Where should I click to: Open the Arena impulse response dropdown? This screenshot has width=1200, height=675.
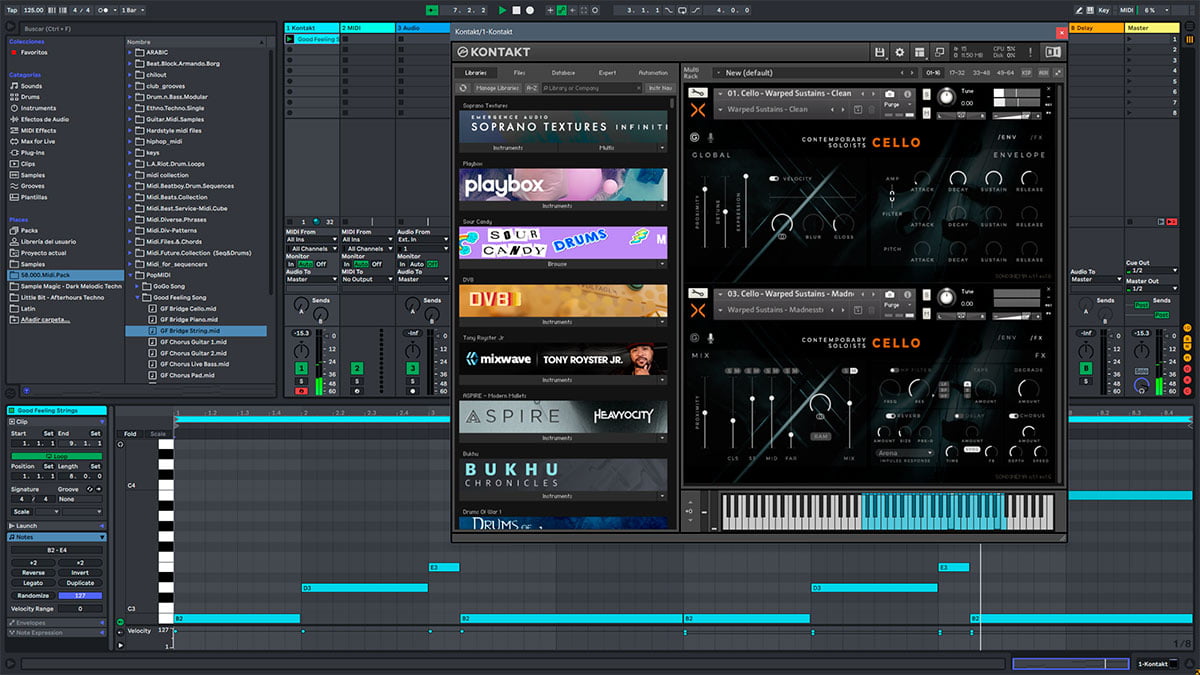[905, 453]
